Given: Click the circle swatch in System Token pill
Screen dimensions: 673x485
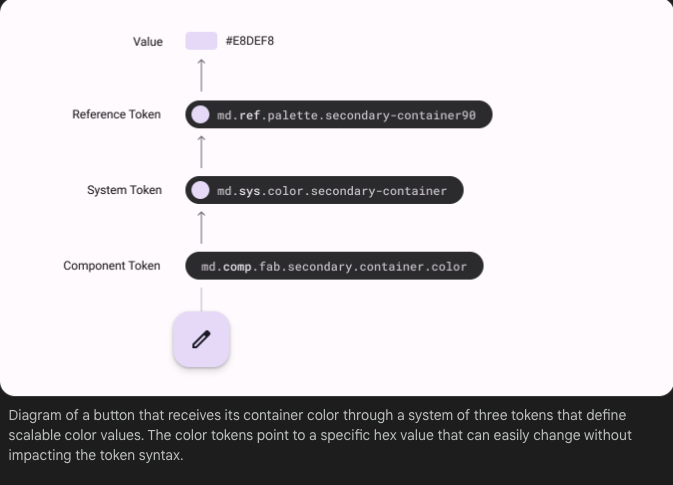Looking at the screenshot, I should (x=200, y=190).
